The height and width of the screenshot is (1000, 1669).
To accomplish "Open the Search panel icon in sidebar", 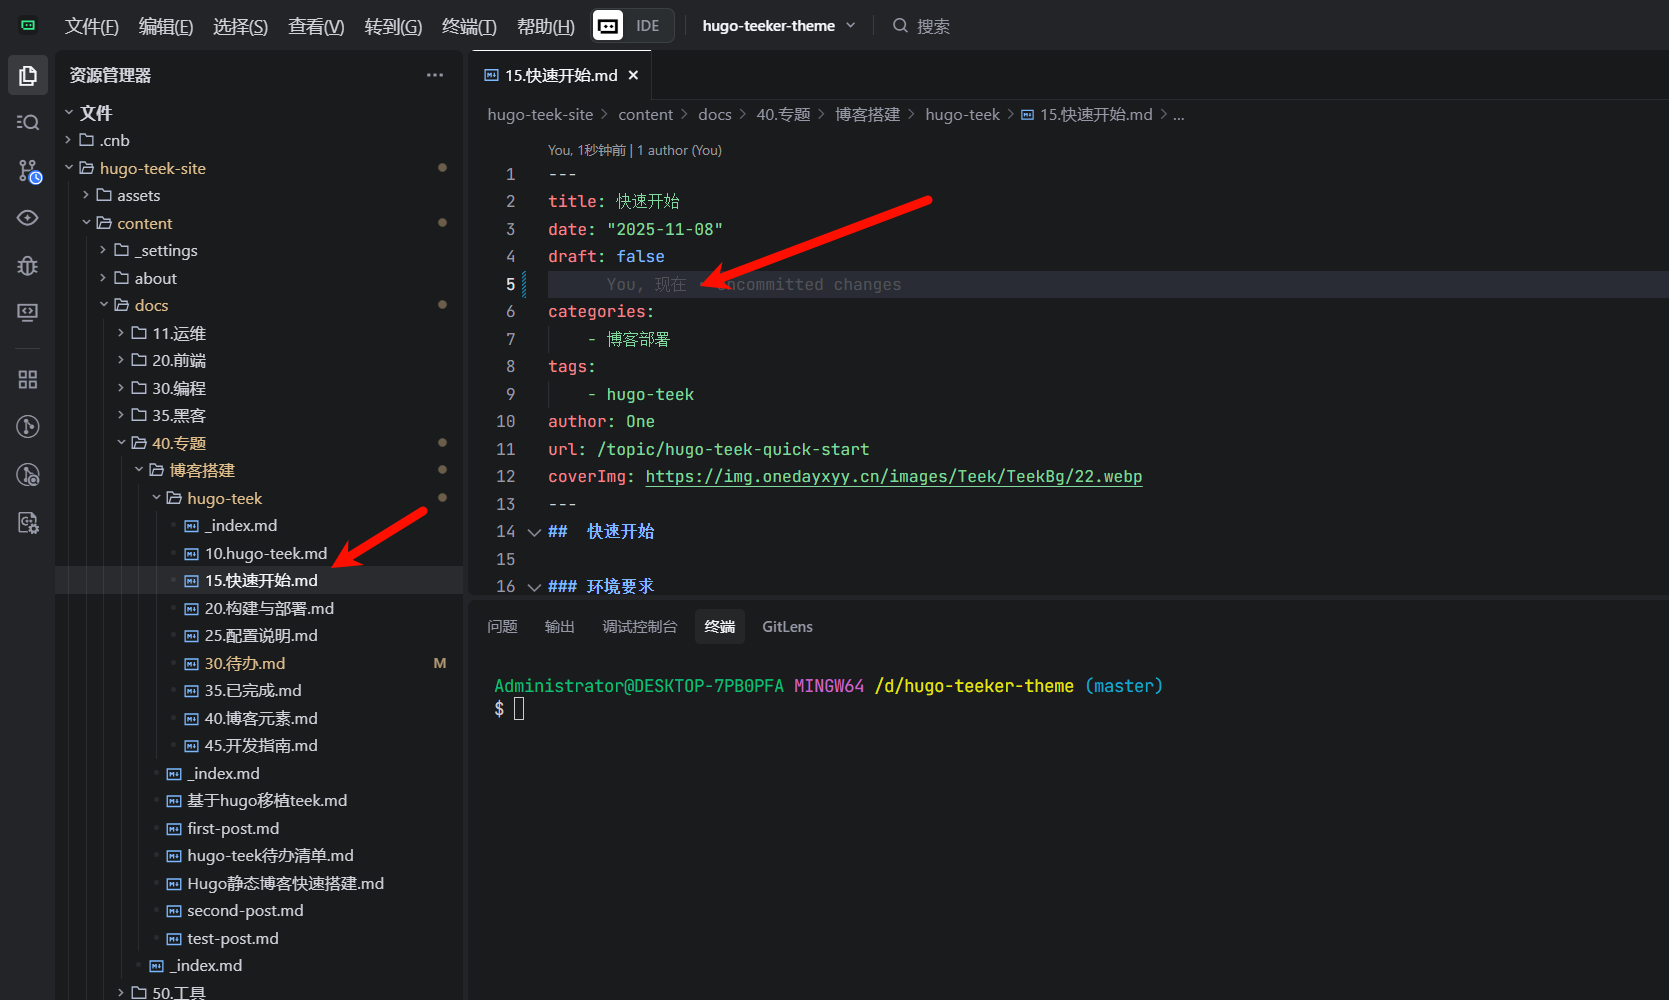I will 28,122.
